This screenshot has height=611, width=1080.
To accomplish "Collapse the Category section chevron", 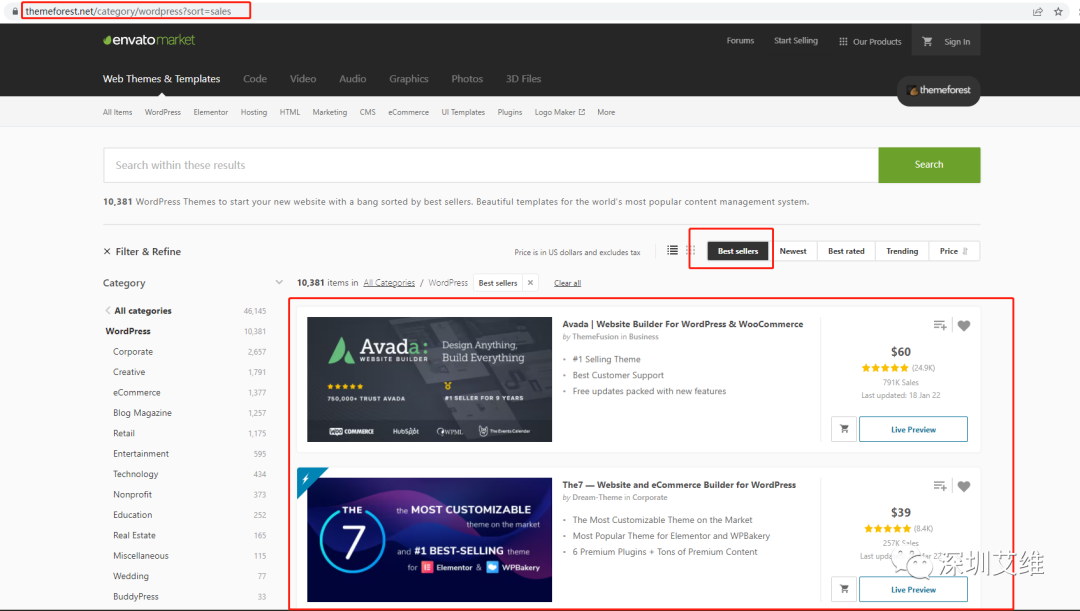I will pyautogui.click(x=279, y=282).
